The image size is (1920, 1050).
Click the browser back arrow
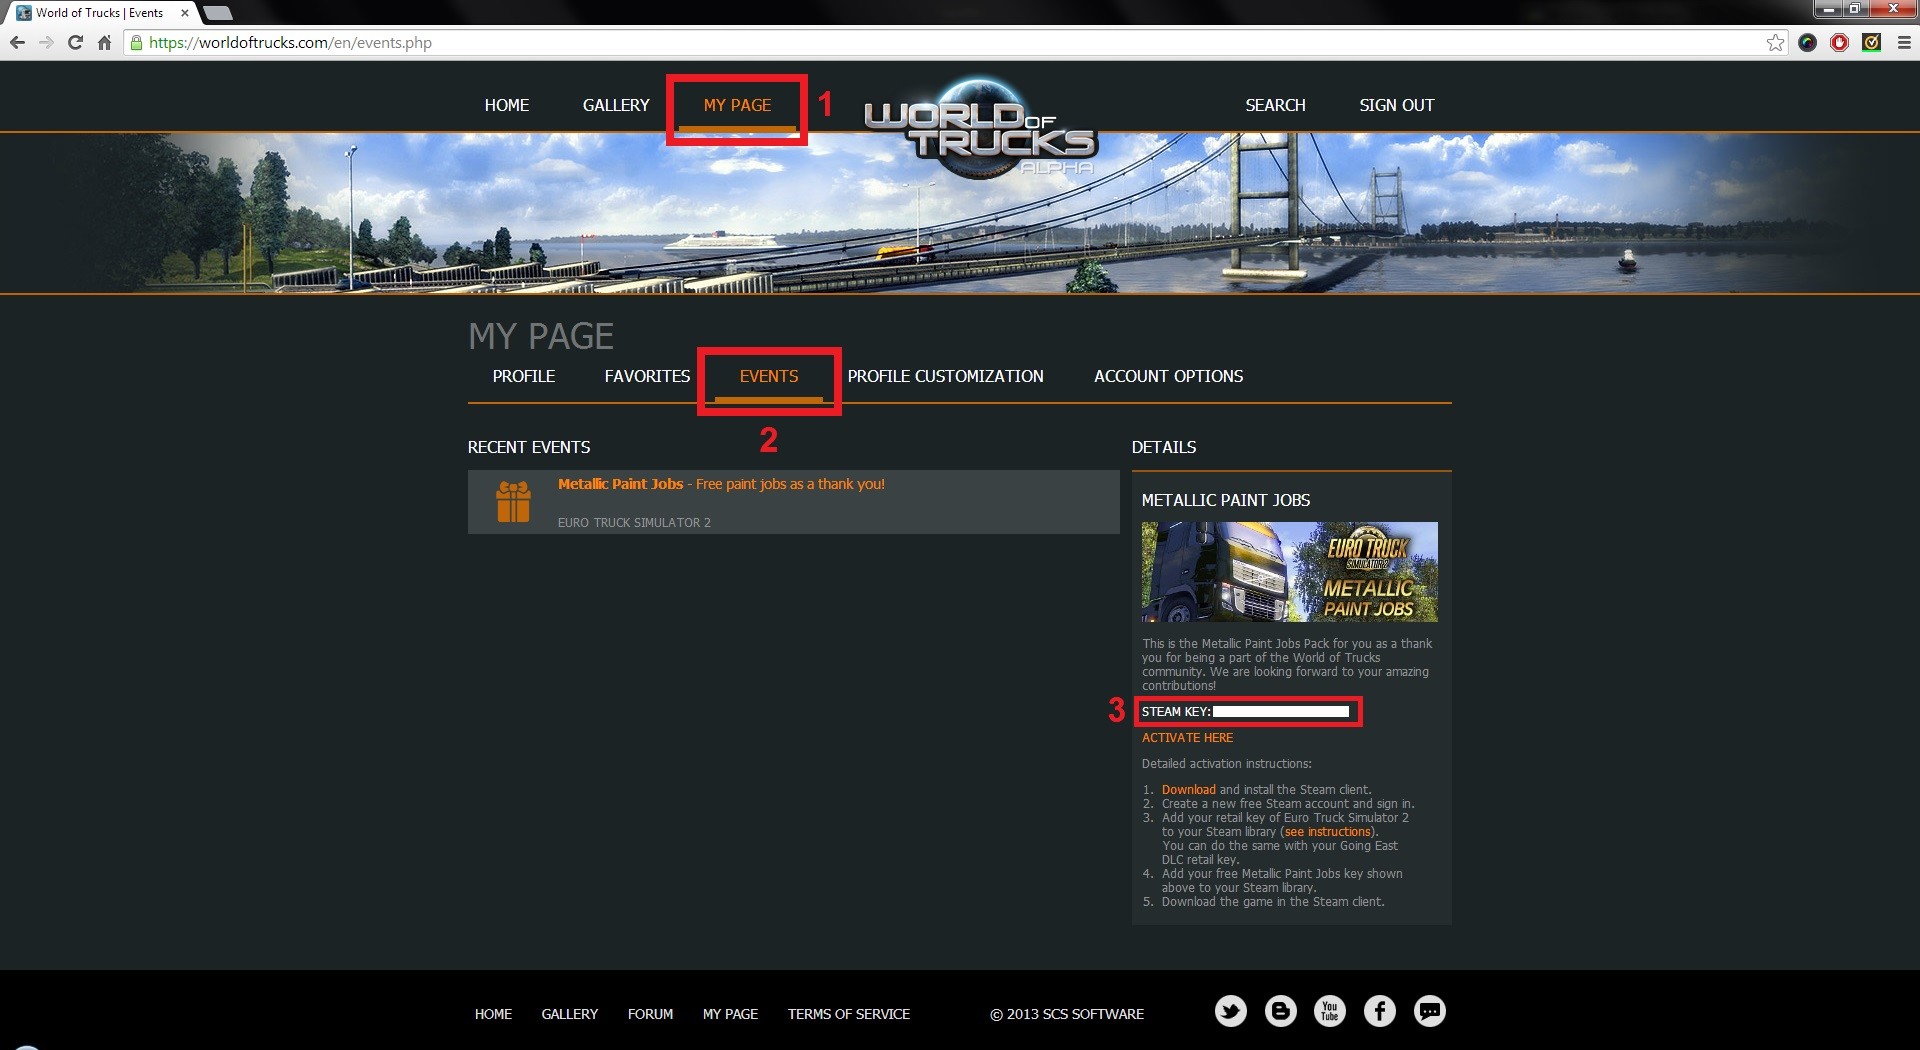point(17,43)
